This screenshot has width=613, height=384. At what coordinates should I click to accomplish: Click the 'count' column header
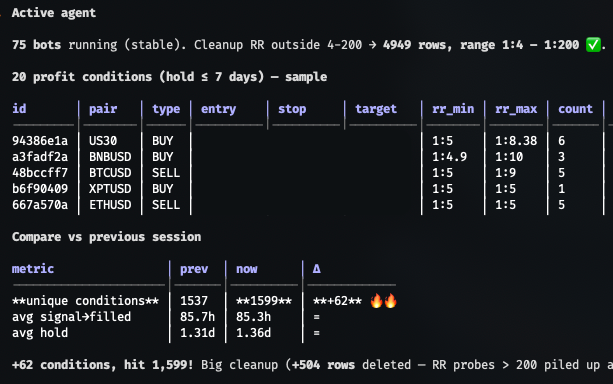pos(575,109)
